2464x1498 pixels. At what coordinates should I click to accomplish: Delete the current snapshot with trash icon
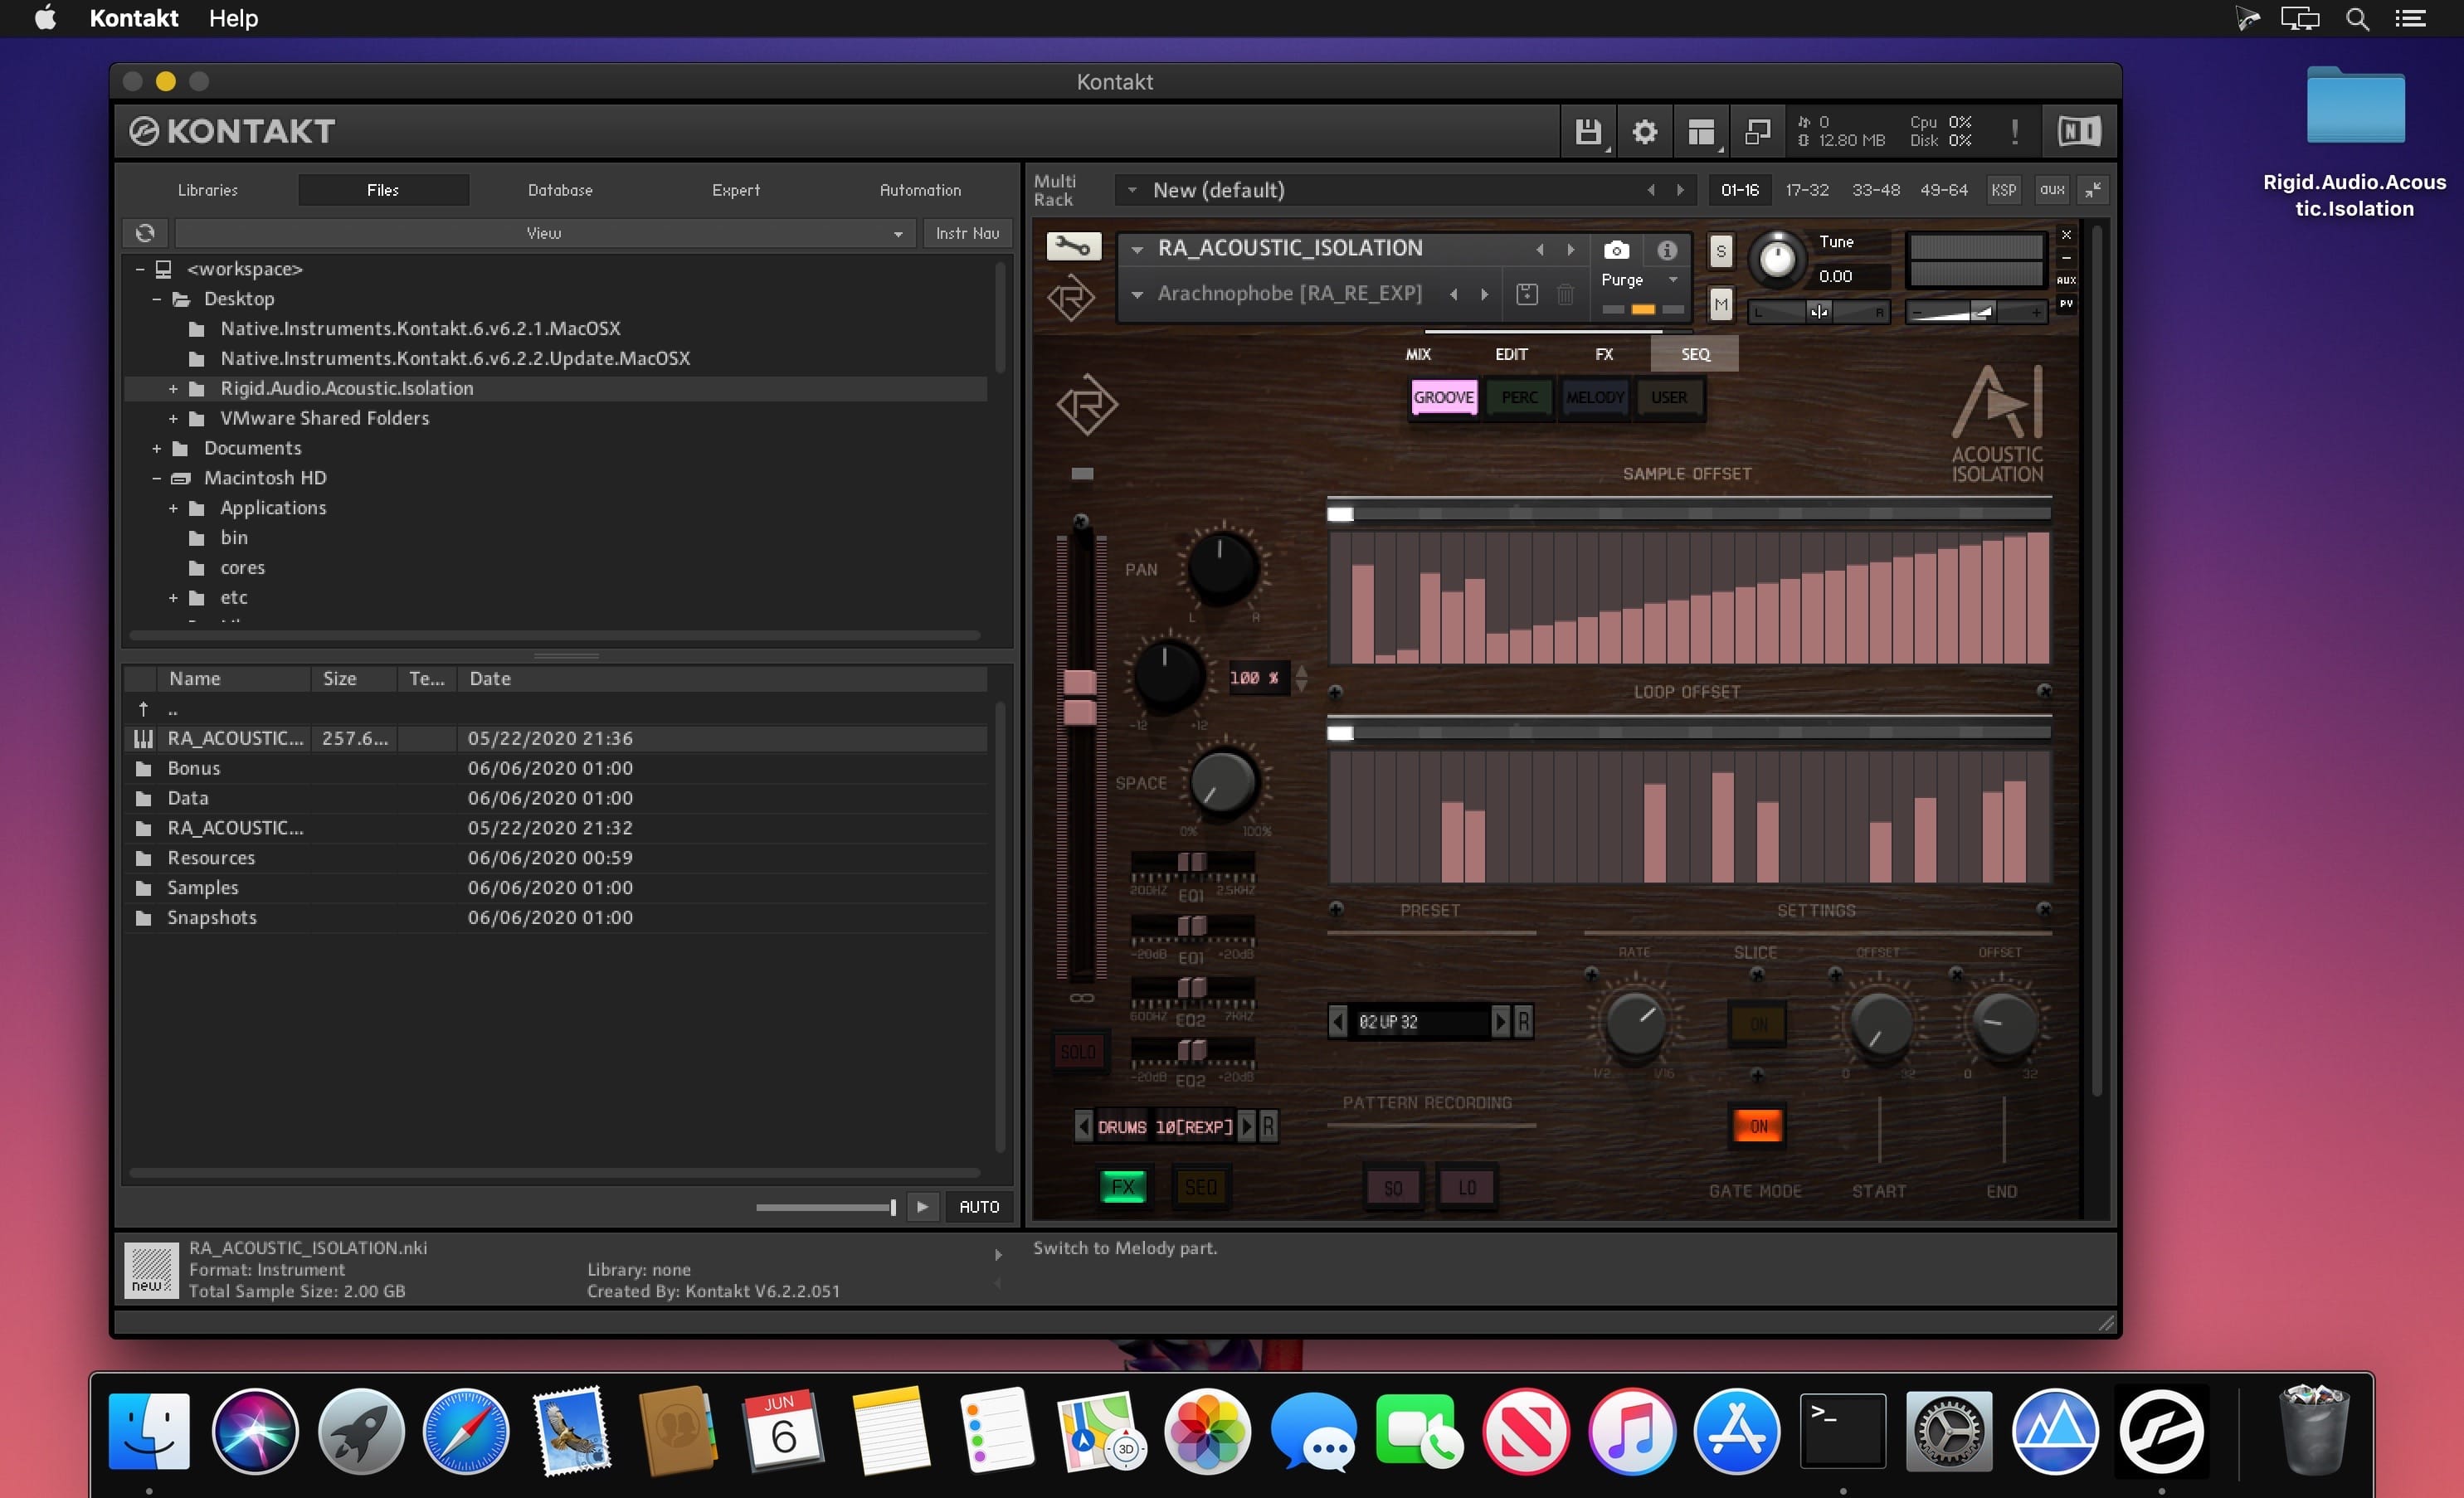click(1565, 294)
